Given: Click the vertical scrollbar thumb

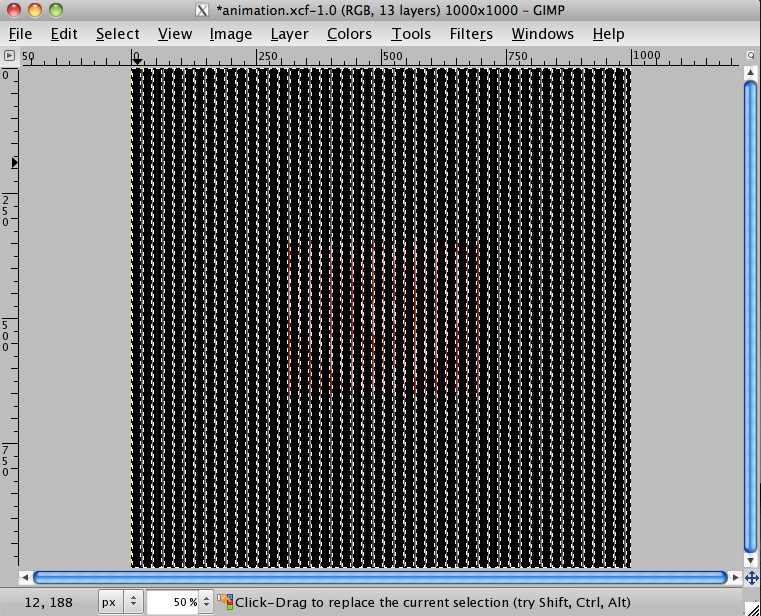Looking at the screenshot, I should click(750, 316).
